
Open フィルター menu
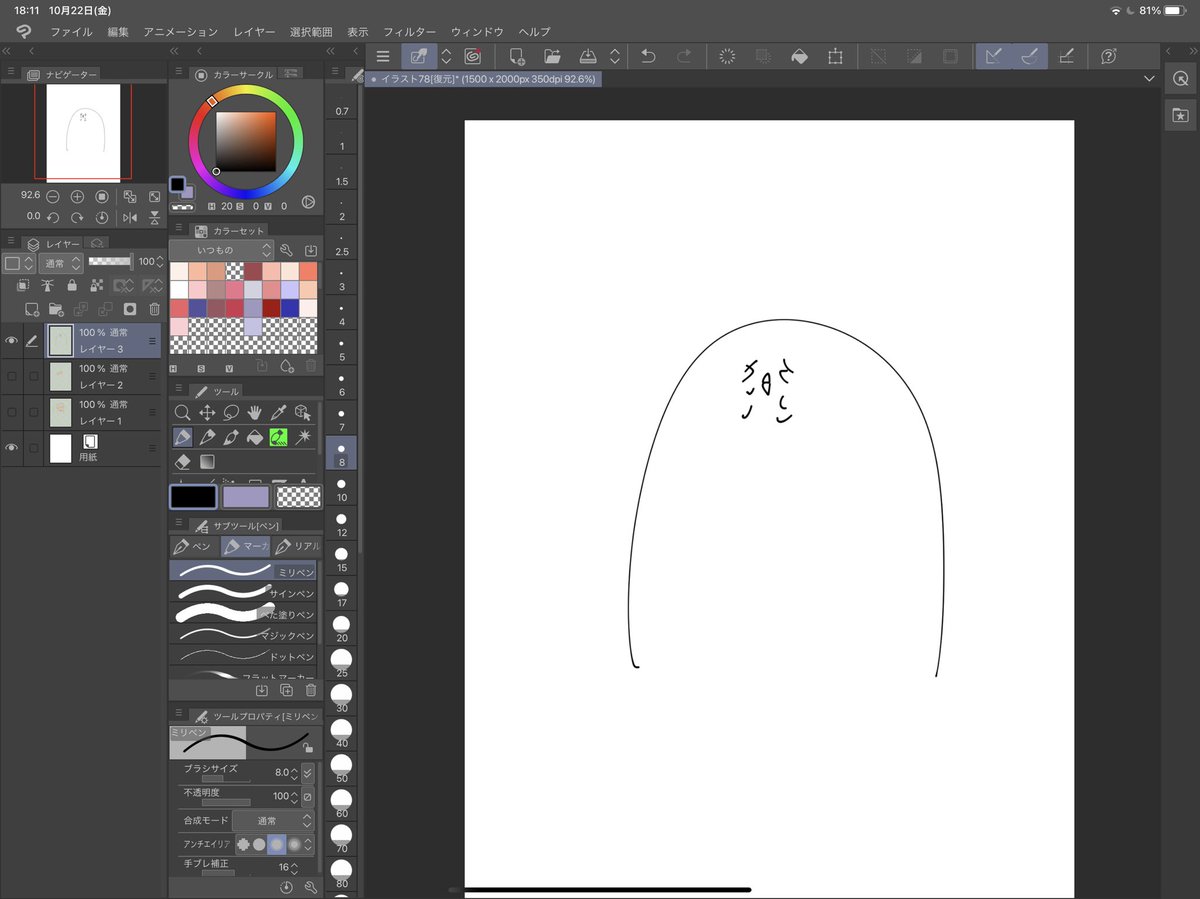tap(410, 32)
